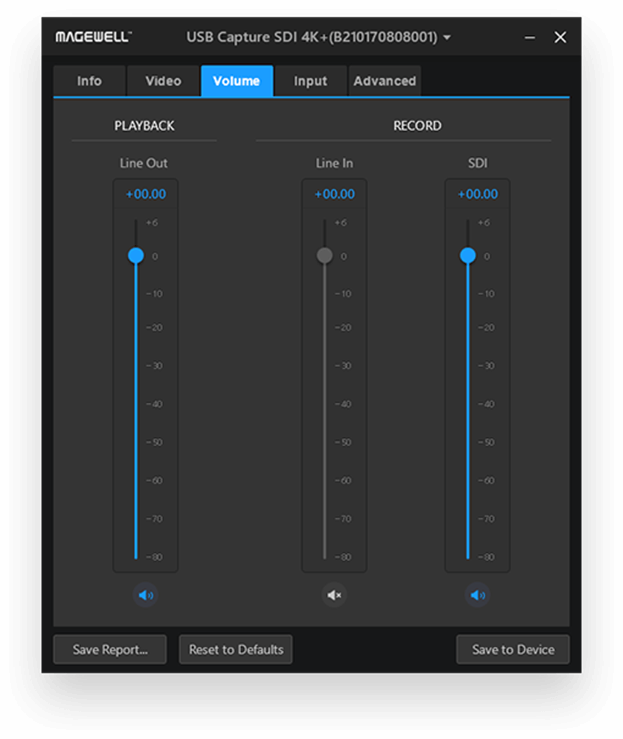The height and width of the screenshot is (739, 623).
Task: Click the RECORD section heading
Action: (417, 126)
